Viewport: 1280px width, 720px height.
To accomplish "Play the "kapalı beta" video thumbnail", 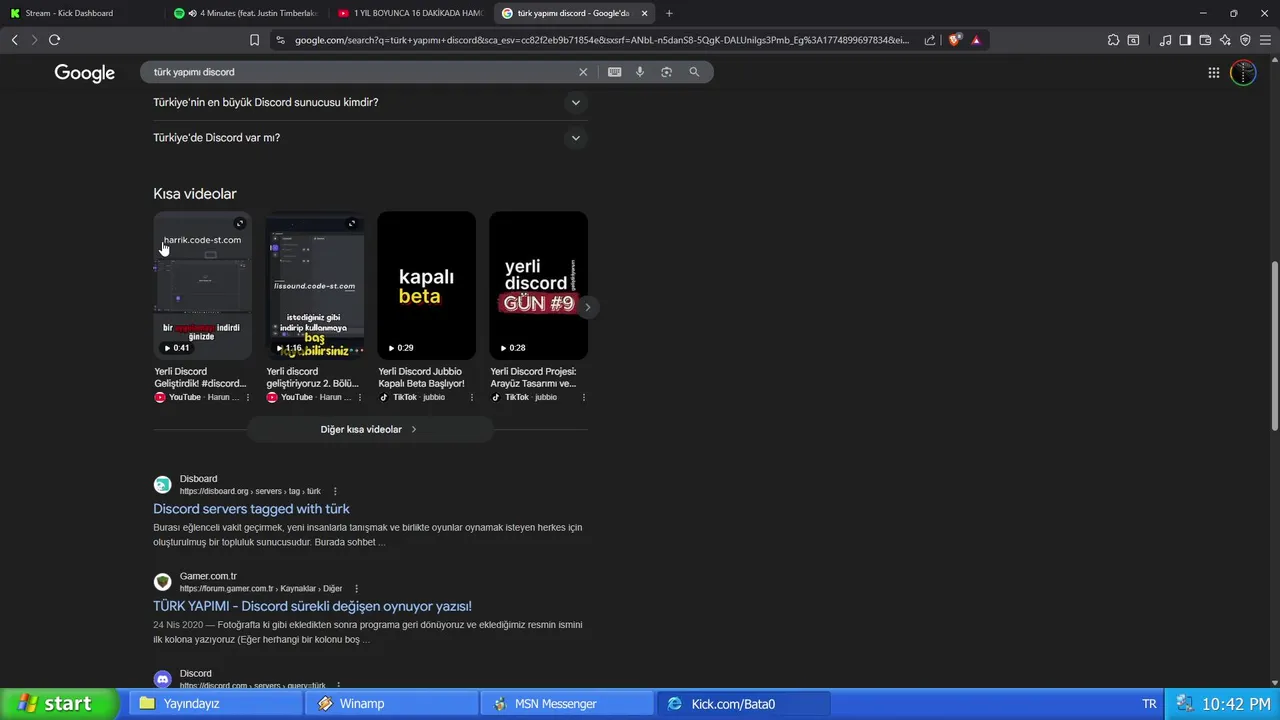I will [x=426, y=285].
